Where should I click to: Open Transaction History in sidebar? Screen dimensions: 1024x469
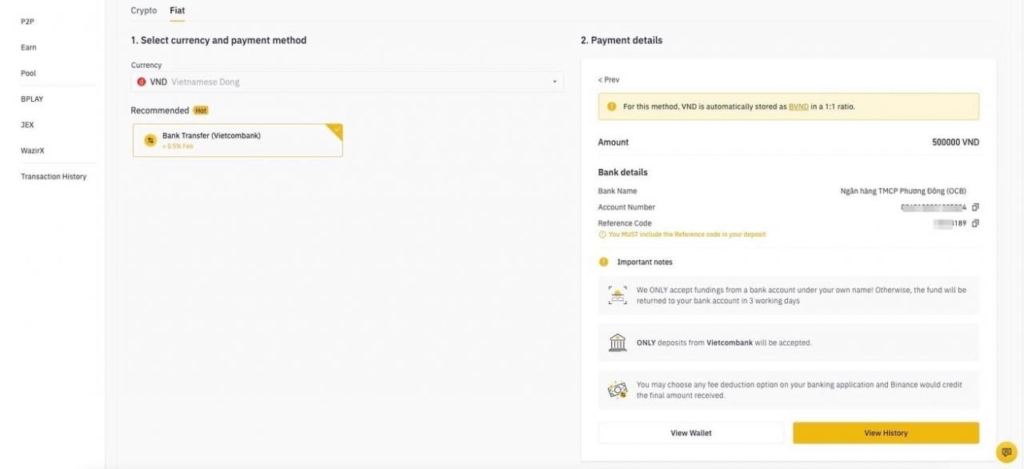54,177
